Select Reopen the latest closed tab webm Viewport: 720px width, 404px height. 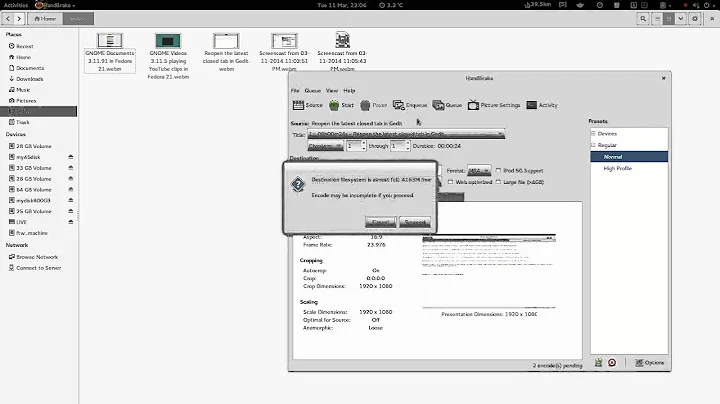(226, 53)
